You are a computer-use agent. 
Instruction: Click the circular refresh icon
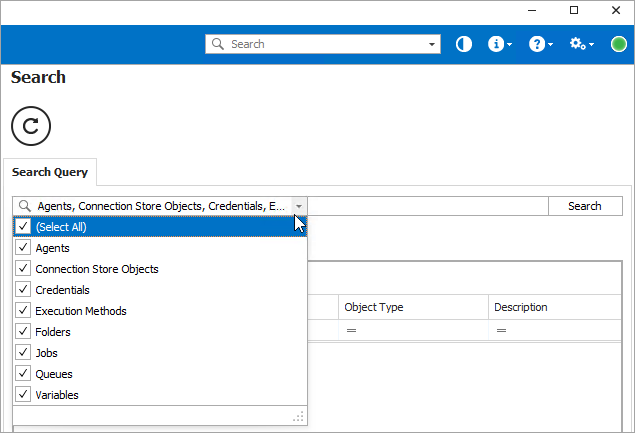click(x=31, y=125)
